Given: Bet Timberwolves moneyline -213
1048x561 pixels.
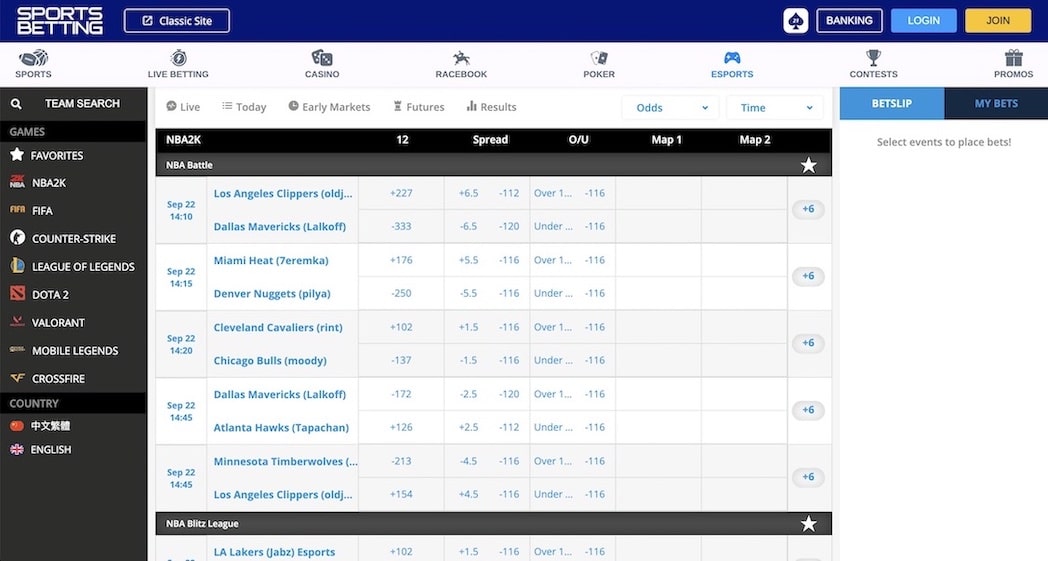Looking at the screenshot, I should [401, 461].
